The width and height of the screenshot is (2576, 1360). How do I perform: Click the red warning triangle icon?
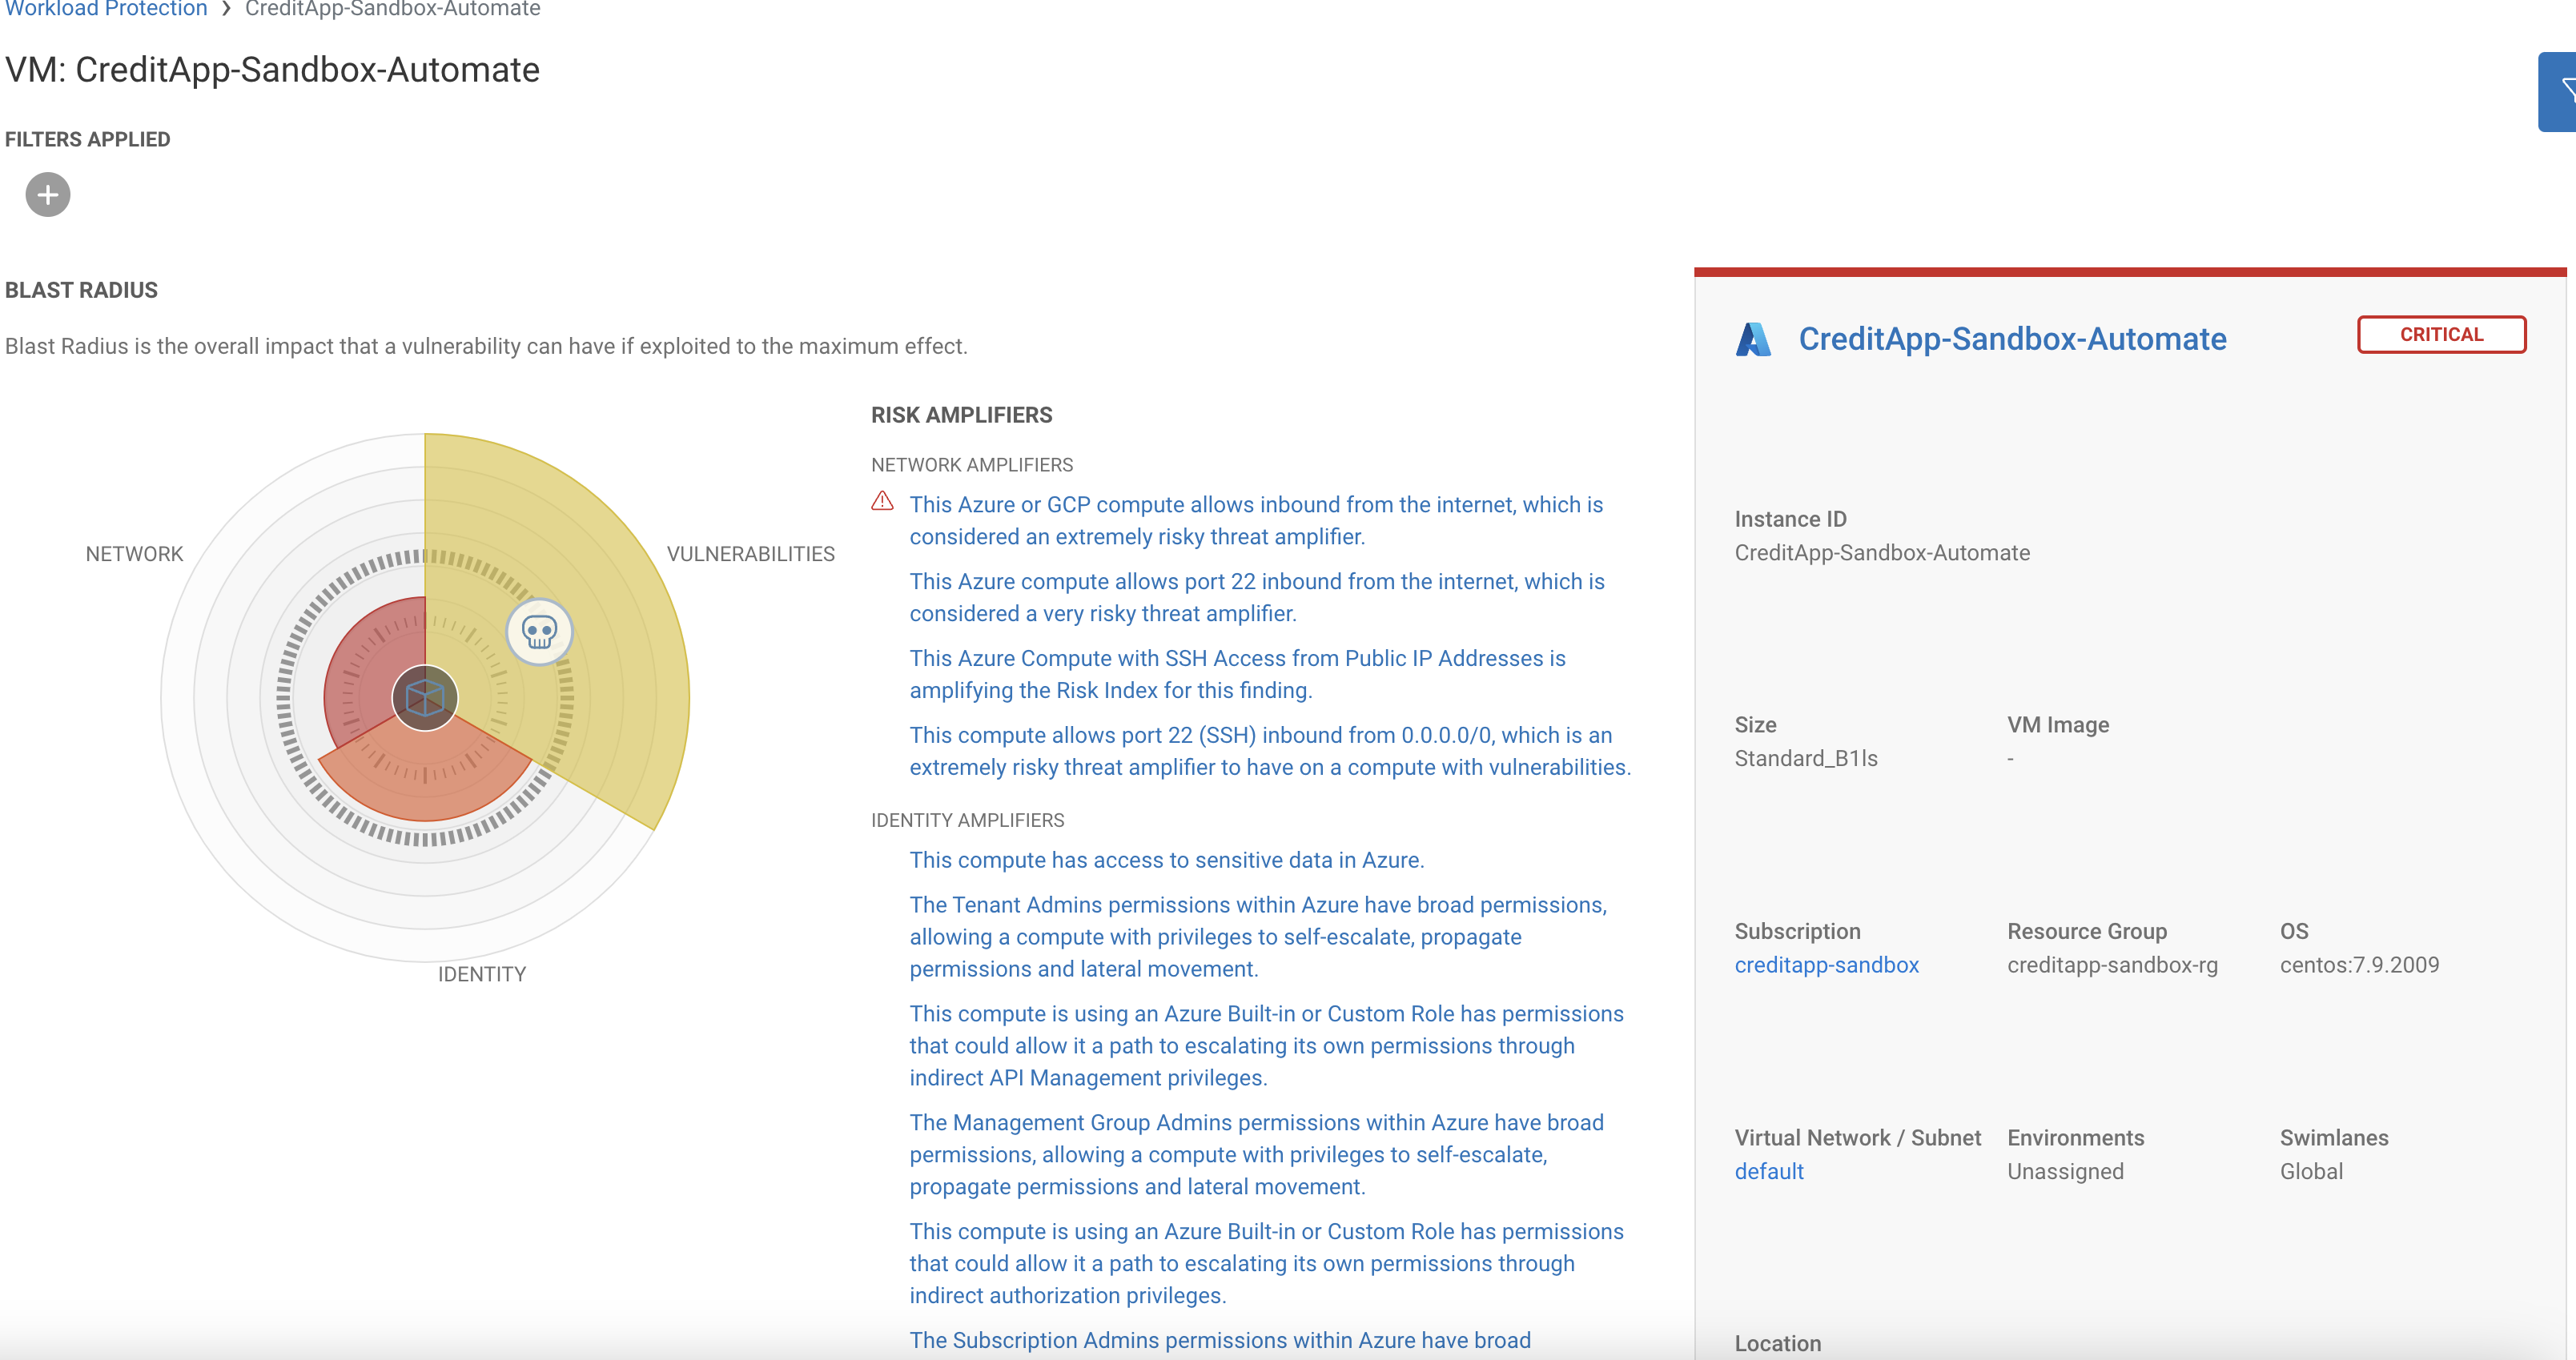[882, 501]
